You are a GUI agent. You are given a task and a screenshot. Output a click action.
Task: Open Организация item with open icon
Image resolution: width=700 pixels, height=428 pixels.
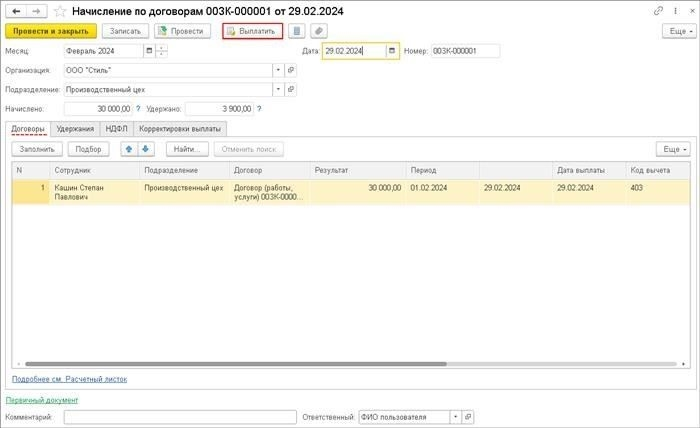coord(291,70)
